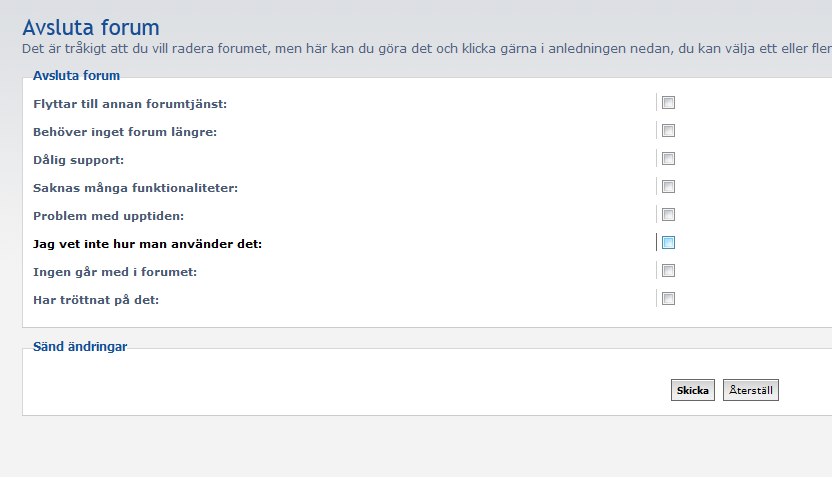Click the "Ingen går med i forumet:" label text
The width and height of the screenshot is (832, 477).
pos(115,272)
